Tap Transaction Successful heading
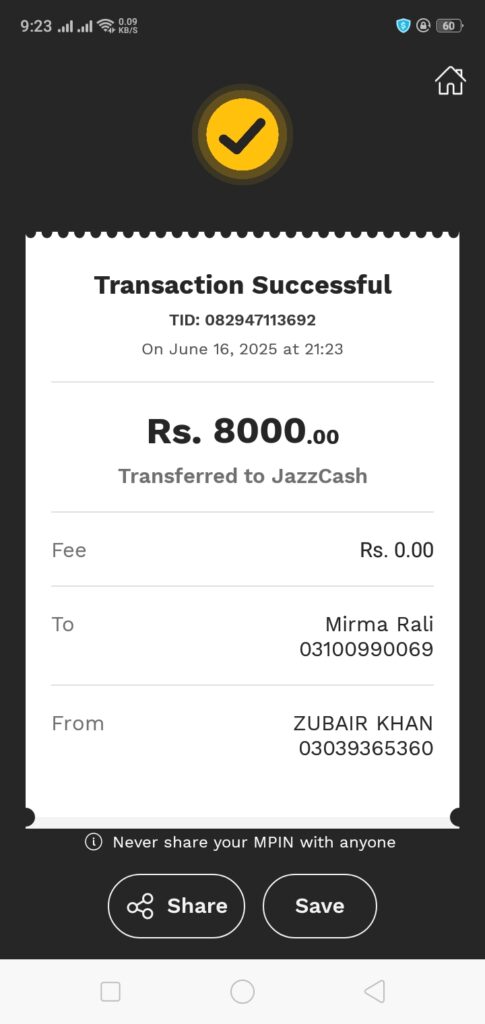 (x=243, y=285)
